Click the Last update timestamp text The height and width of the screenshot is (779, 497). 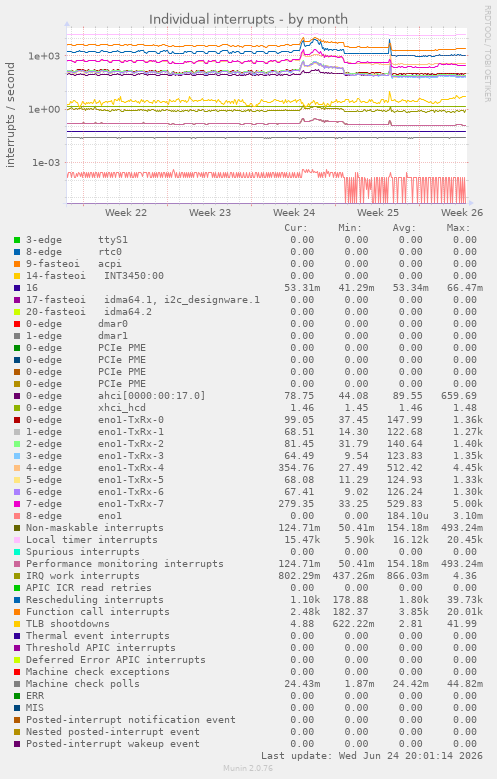point(372,756)
